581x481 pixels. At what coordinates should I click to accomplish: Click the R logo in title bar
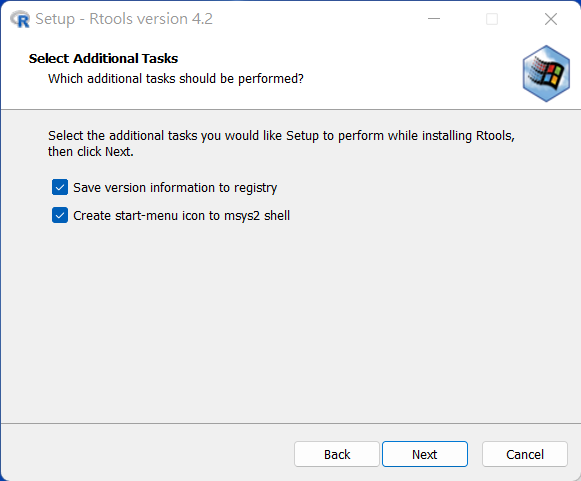[20, 19]
